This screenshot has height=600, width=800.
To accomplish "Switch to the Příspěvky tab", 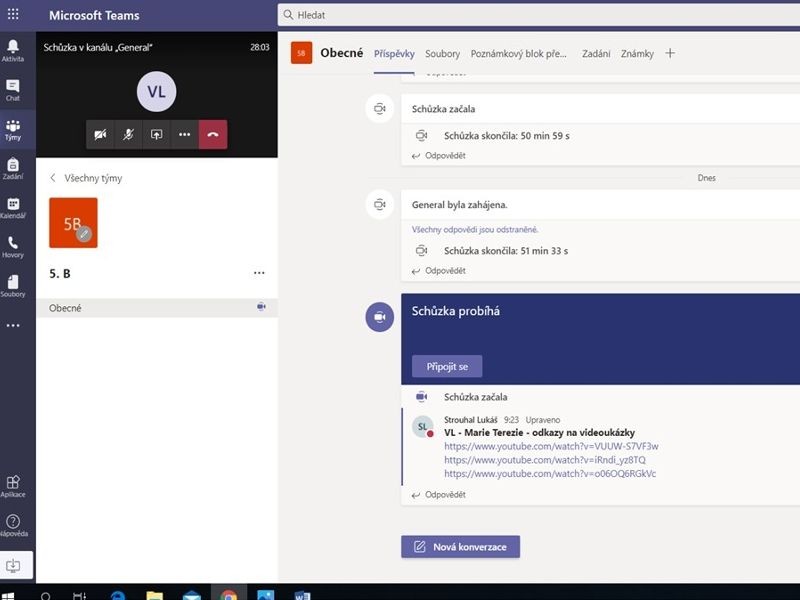I will pos(394,54).
